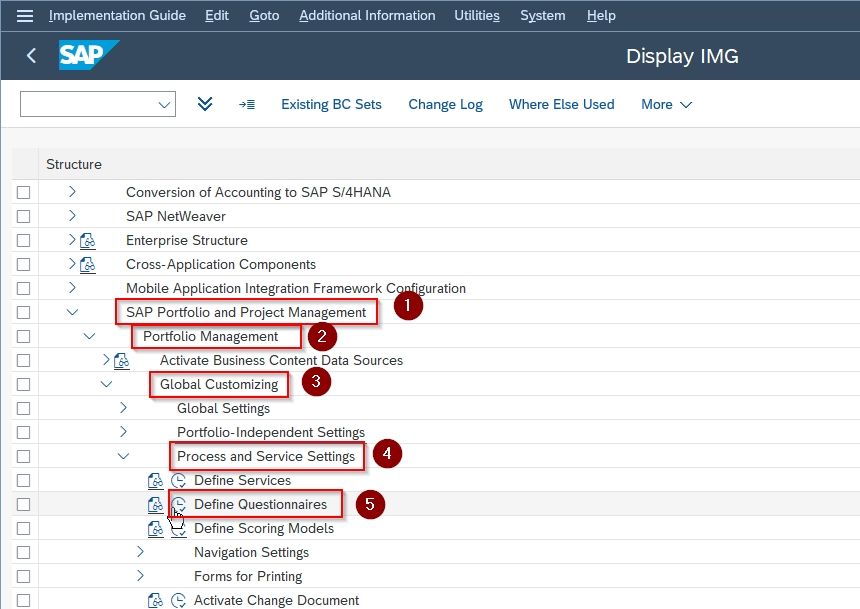Click the SAP logo
860x609 pixels.
(88, 55)
